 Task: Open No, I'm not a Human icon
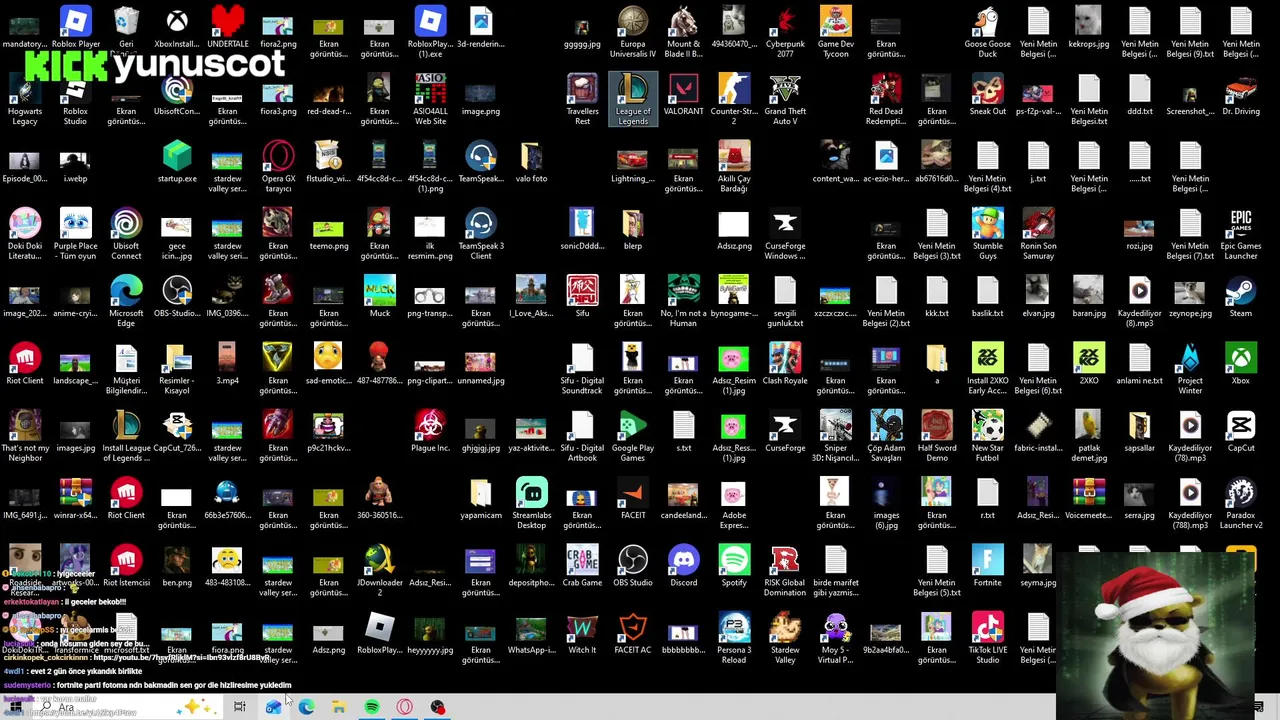(x=683, y=302)
